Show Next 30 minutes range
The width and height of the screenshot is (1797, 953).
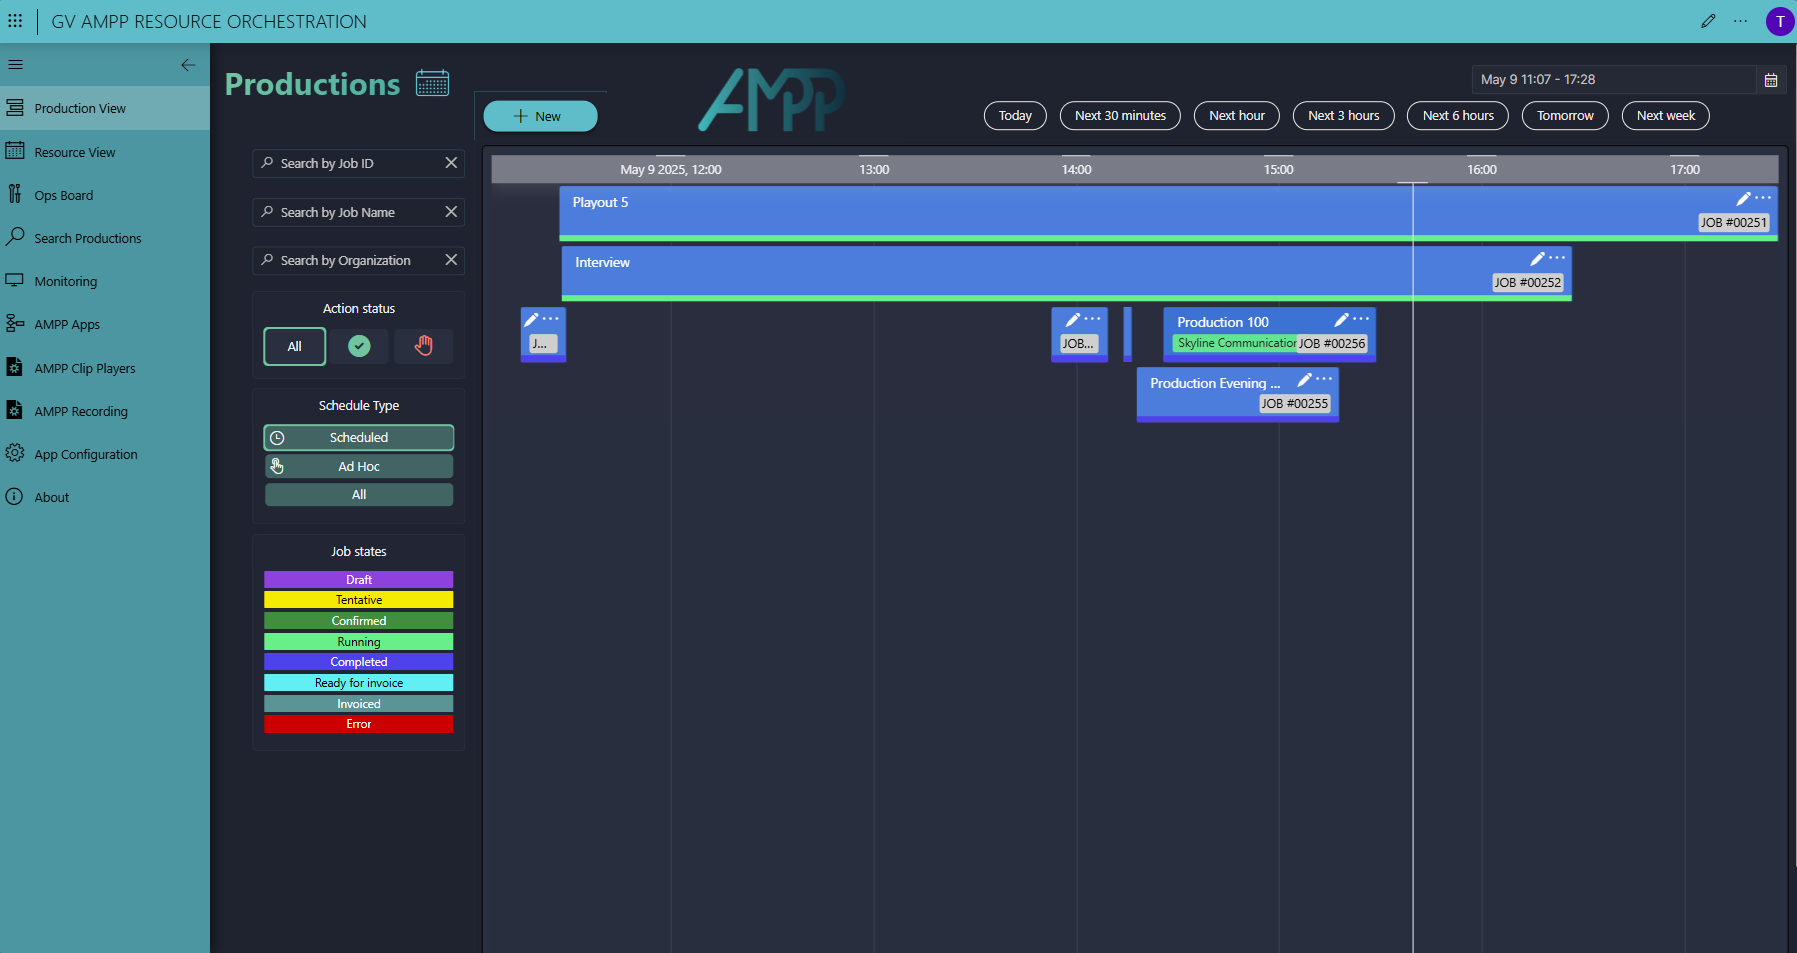[x=1120, y=116]
